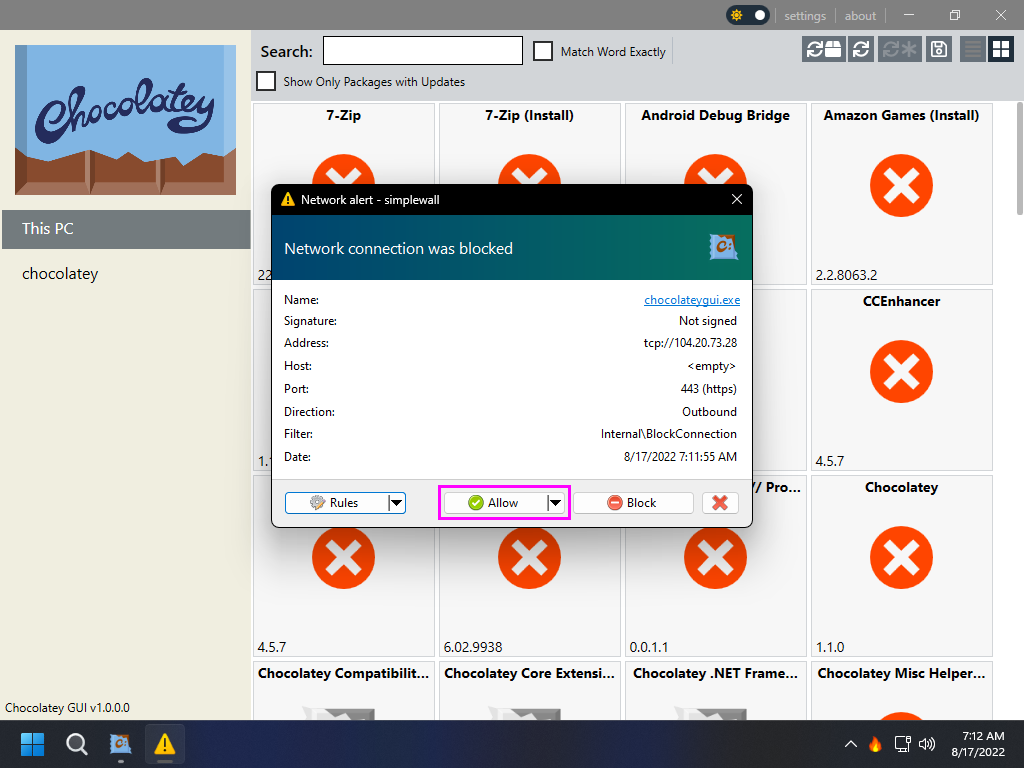This screenshot has width=1024, height=768.
Task: Select This PC source
Action: (126, 229)
